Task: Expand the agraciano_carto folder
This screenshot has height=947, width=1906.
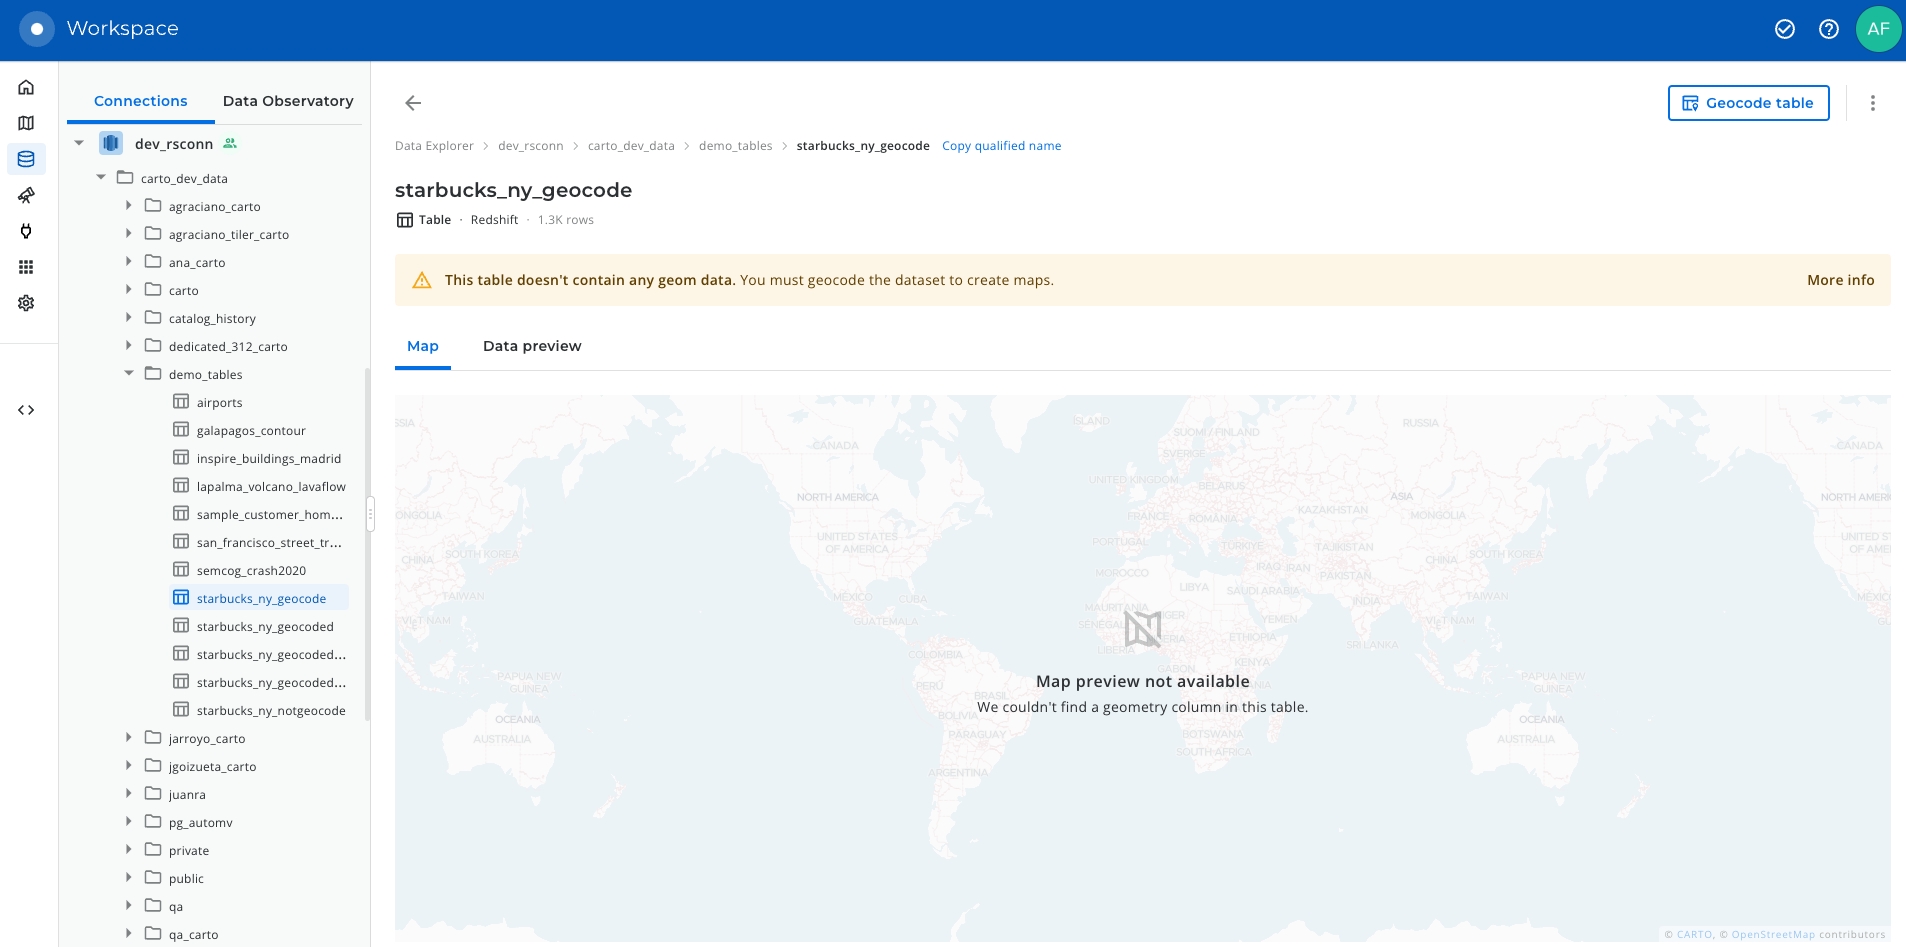Action: point(129,206)
